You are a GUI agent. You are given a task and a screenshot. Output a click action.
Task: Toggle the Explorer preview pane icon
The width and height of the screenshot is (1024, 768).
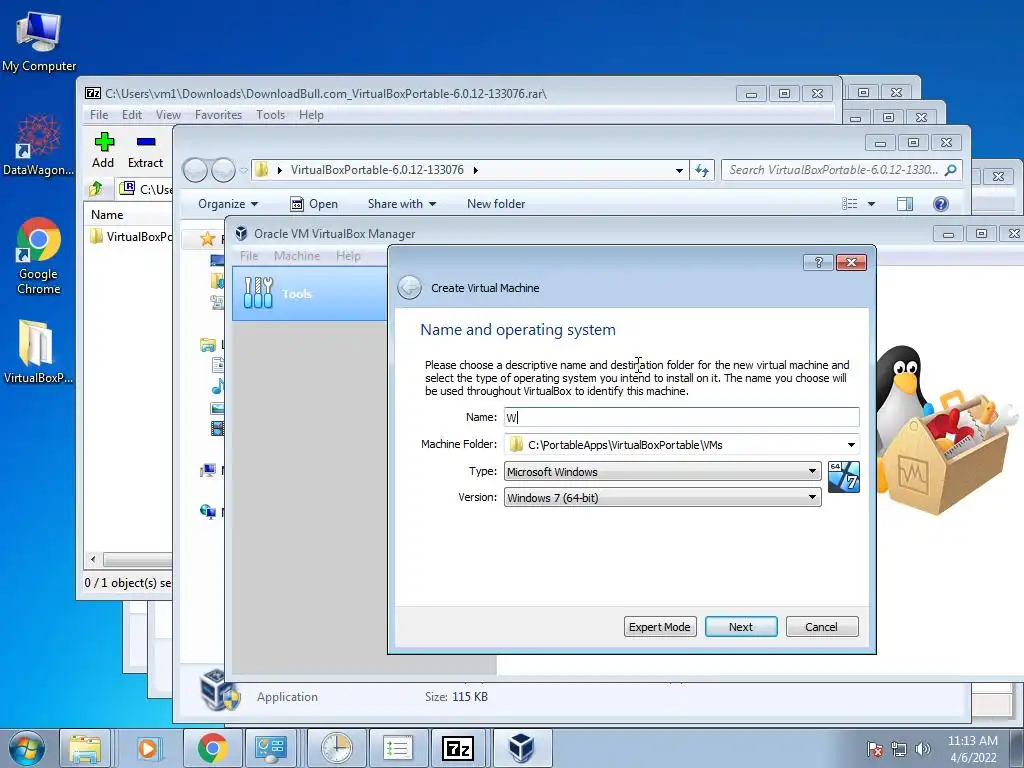(x=904, y=204)
